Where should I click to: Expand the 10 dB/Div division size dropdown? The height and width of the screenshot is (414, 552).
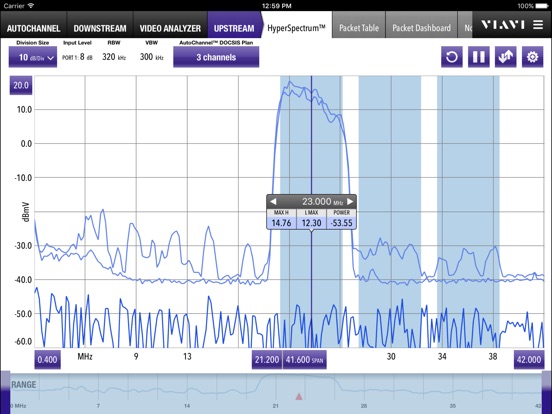pos(33,57)
